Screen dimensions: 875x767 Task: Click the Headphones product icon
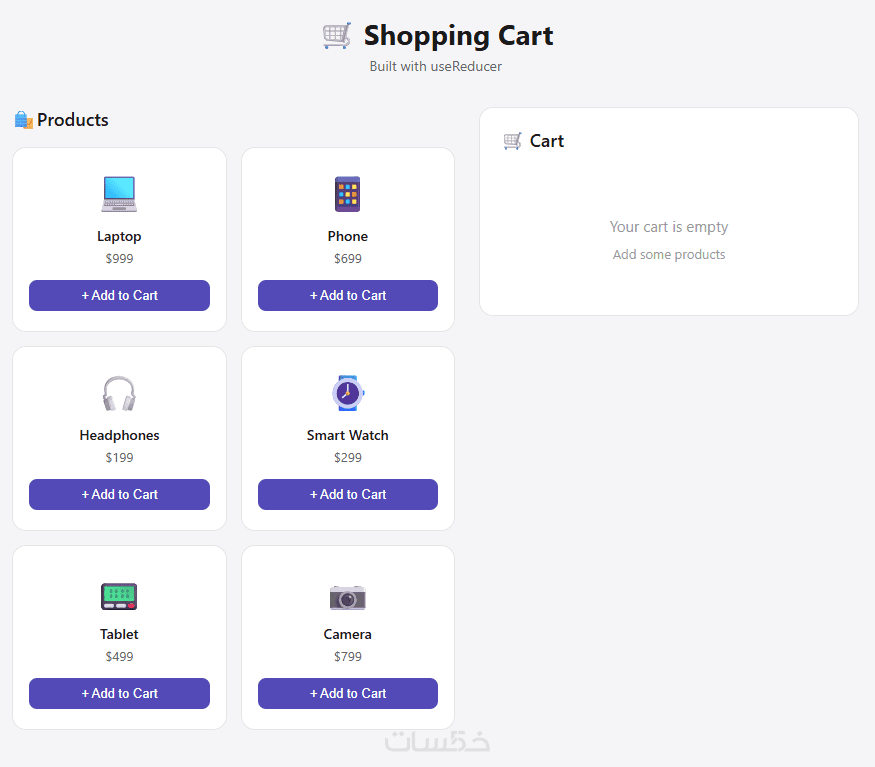[119, 393]
